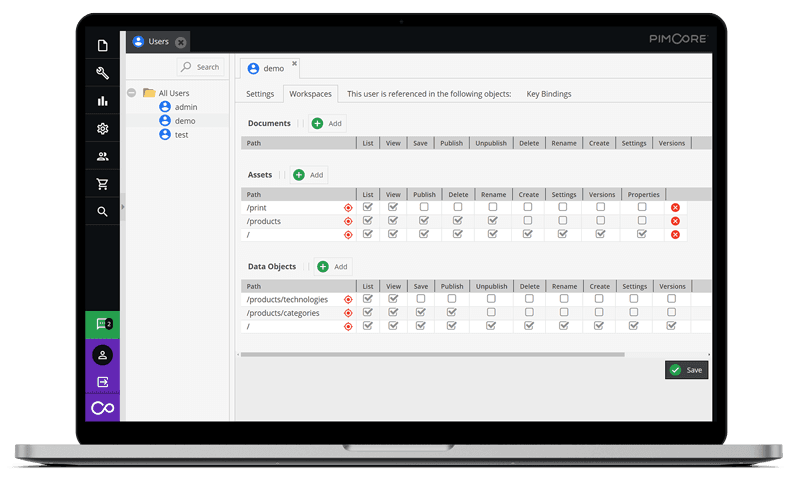Screen dimensions: 800x487
Task: Open the Settings gear sidebar menu
Action: pos(103,129)
